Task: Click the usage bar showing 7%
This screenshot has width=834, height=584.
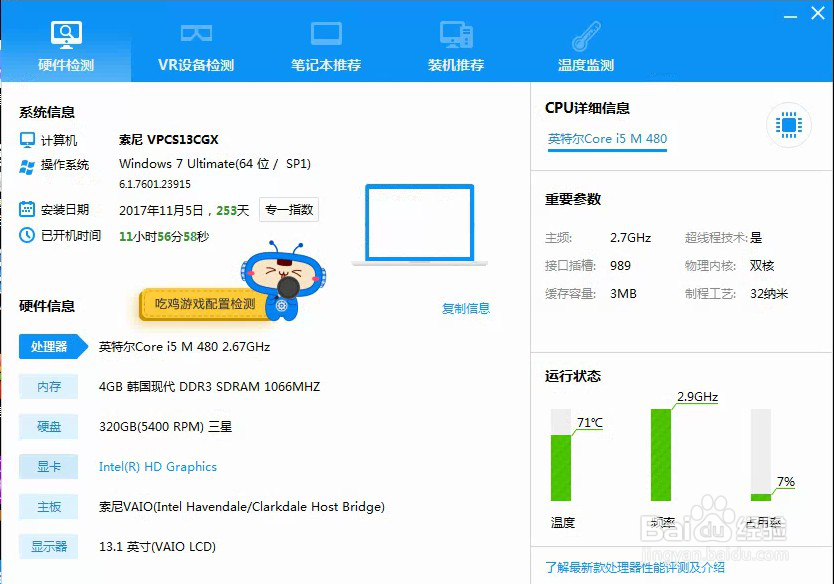Action: [x=761, y=455]
